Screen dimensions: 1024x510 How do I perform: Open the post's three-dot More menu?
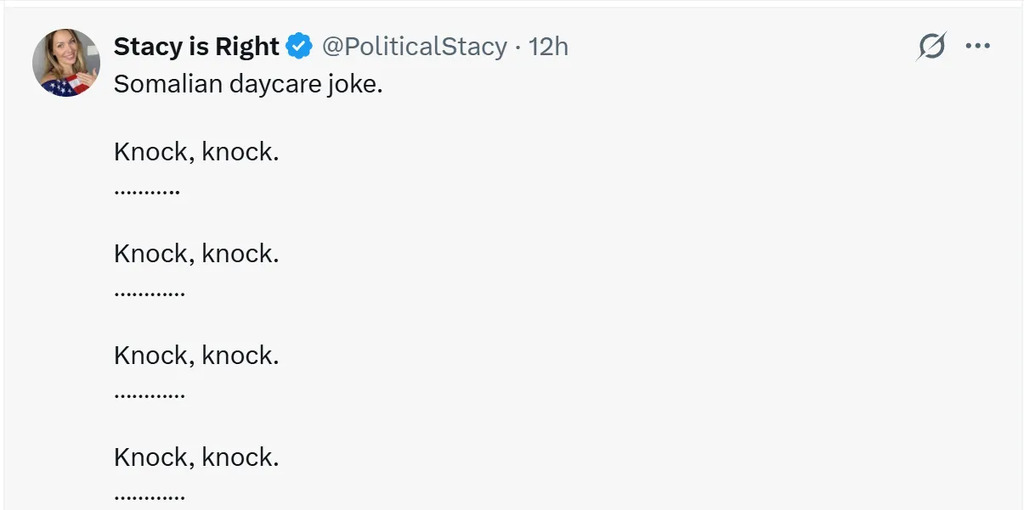click(x=977, y=46)
